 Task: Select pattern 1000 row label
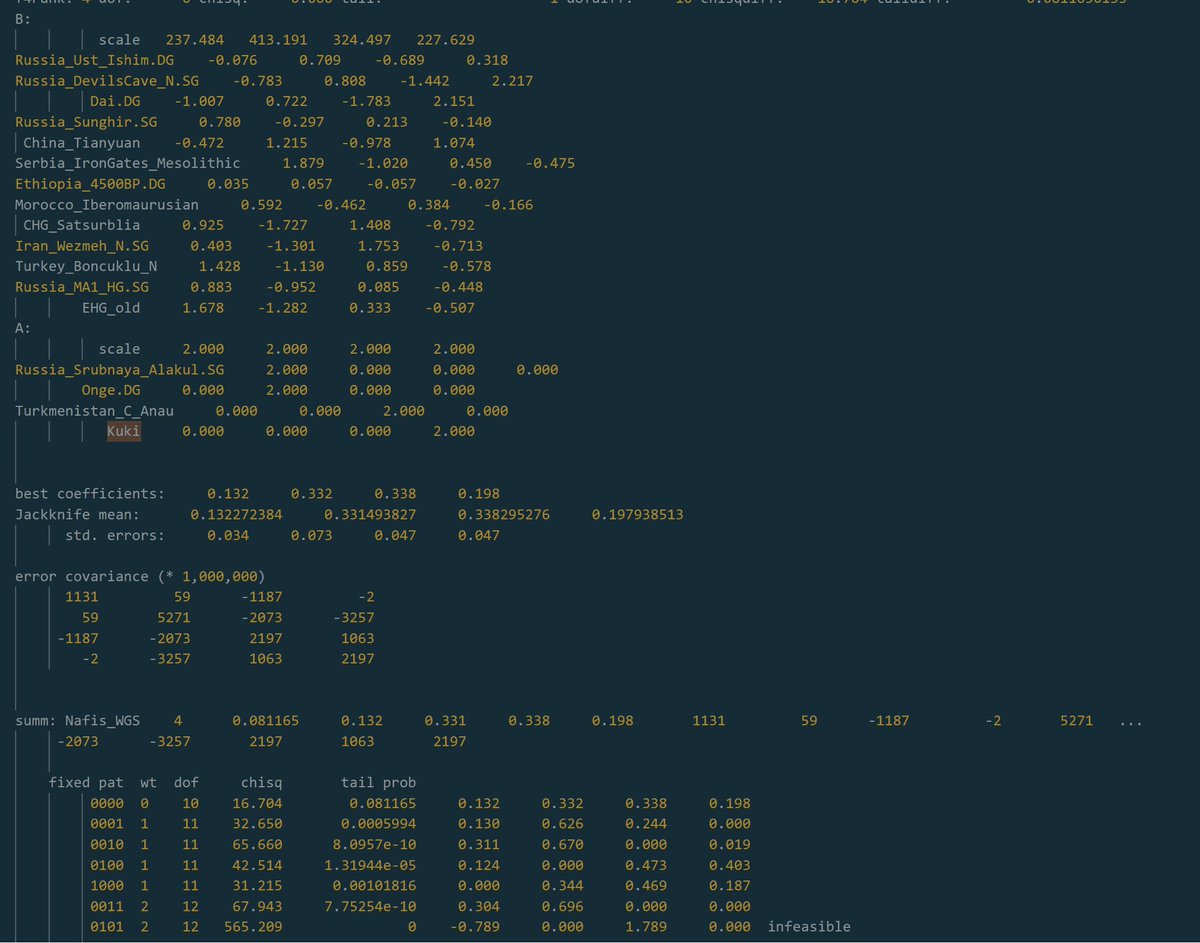point(107,886)
